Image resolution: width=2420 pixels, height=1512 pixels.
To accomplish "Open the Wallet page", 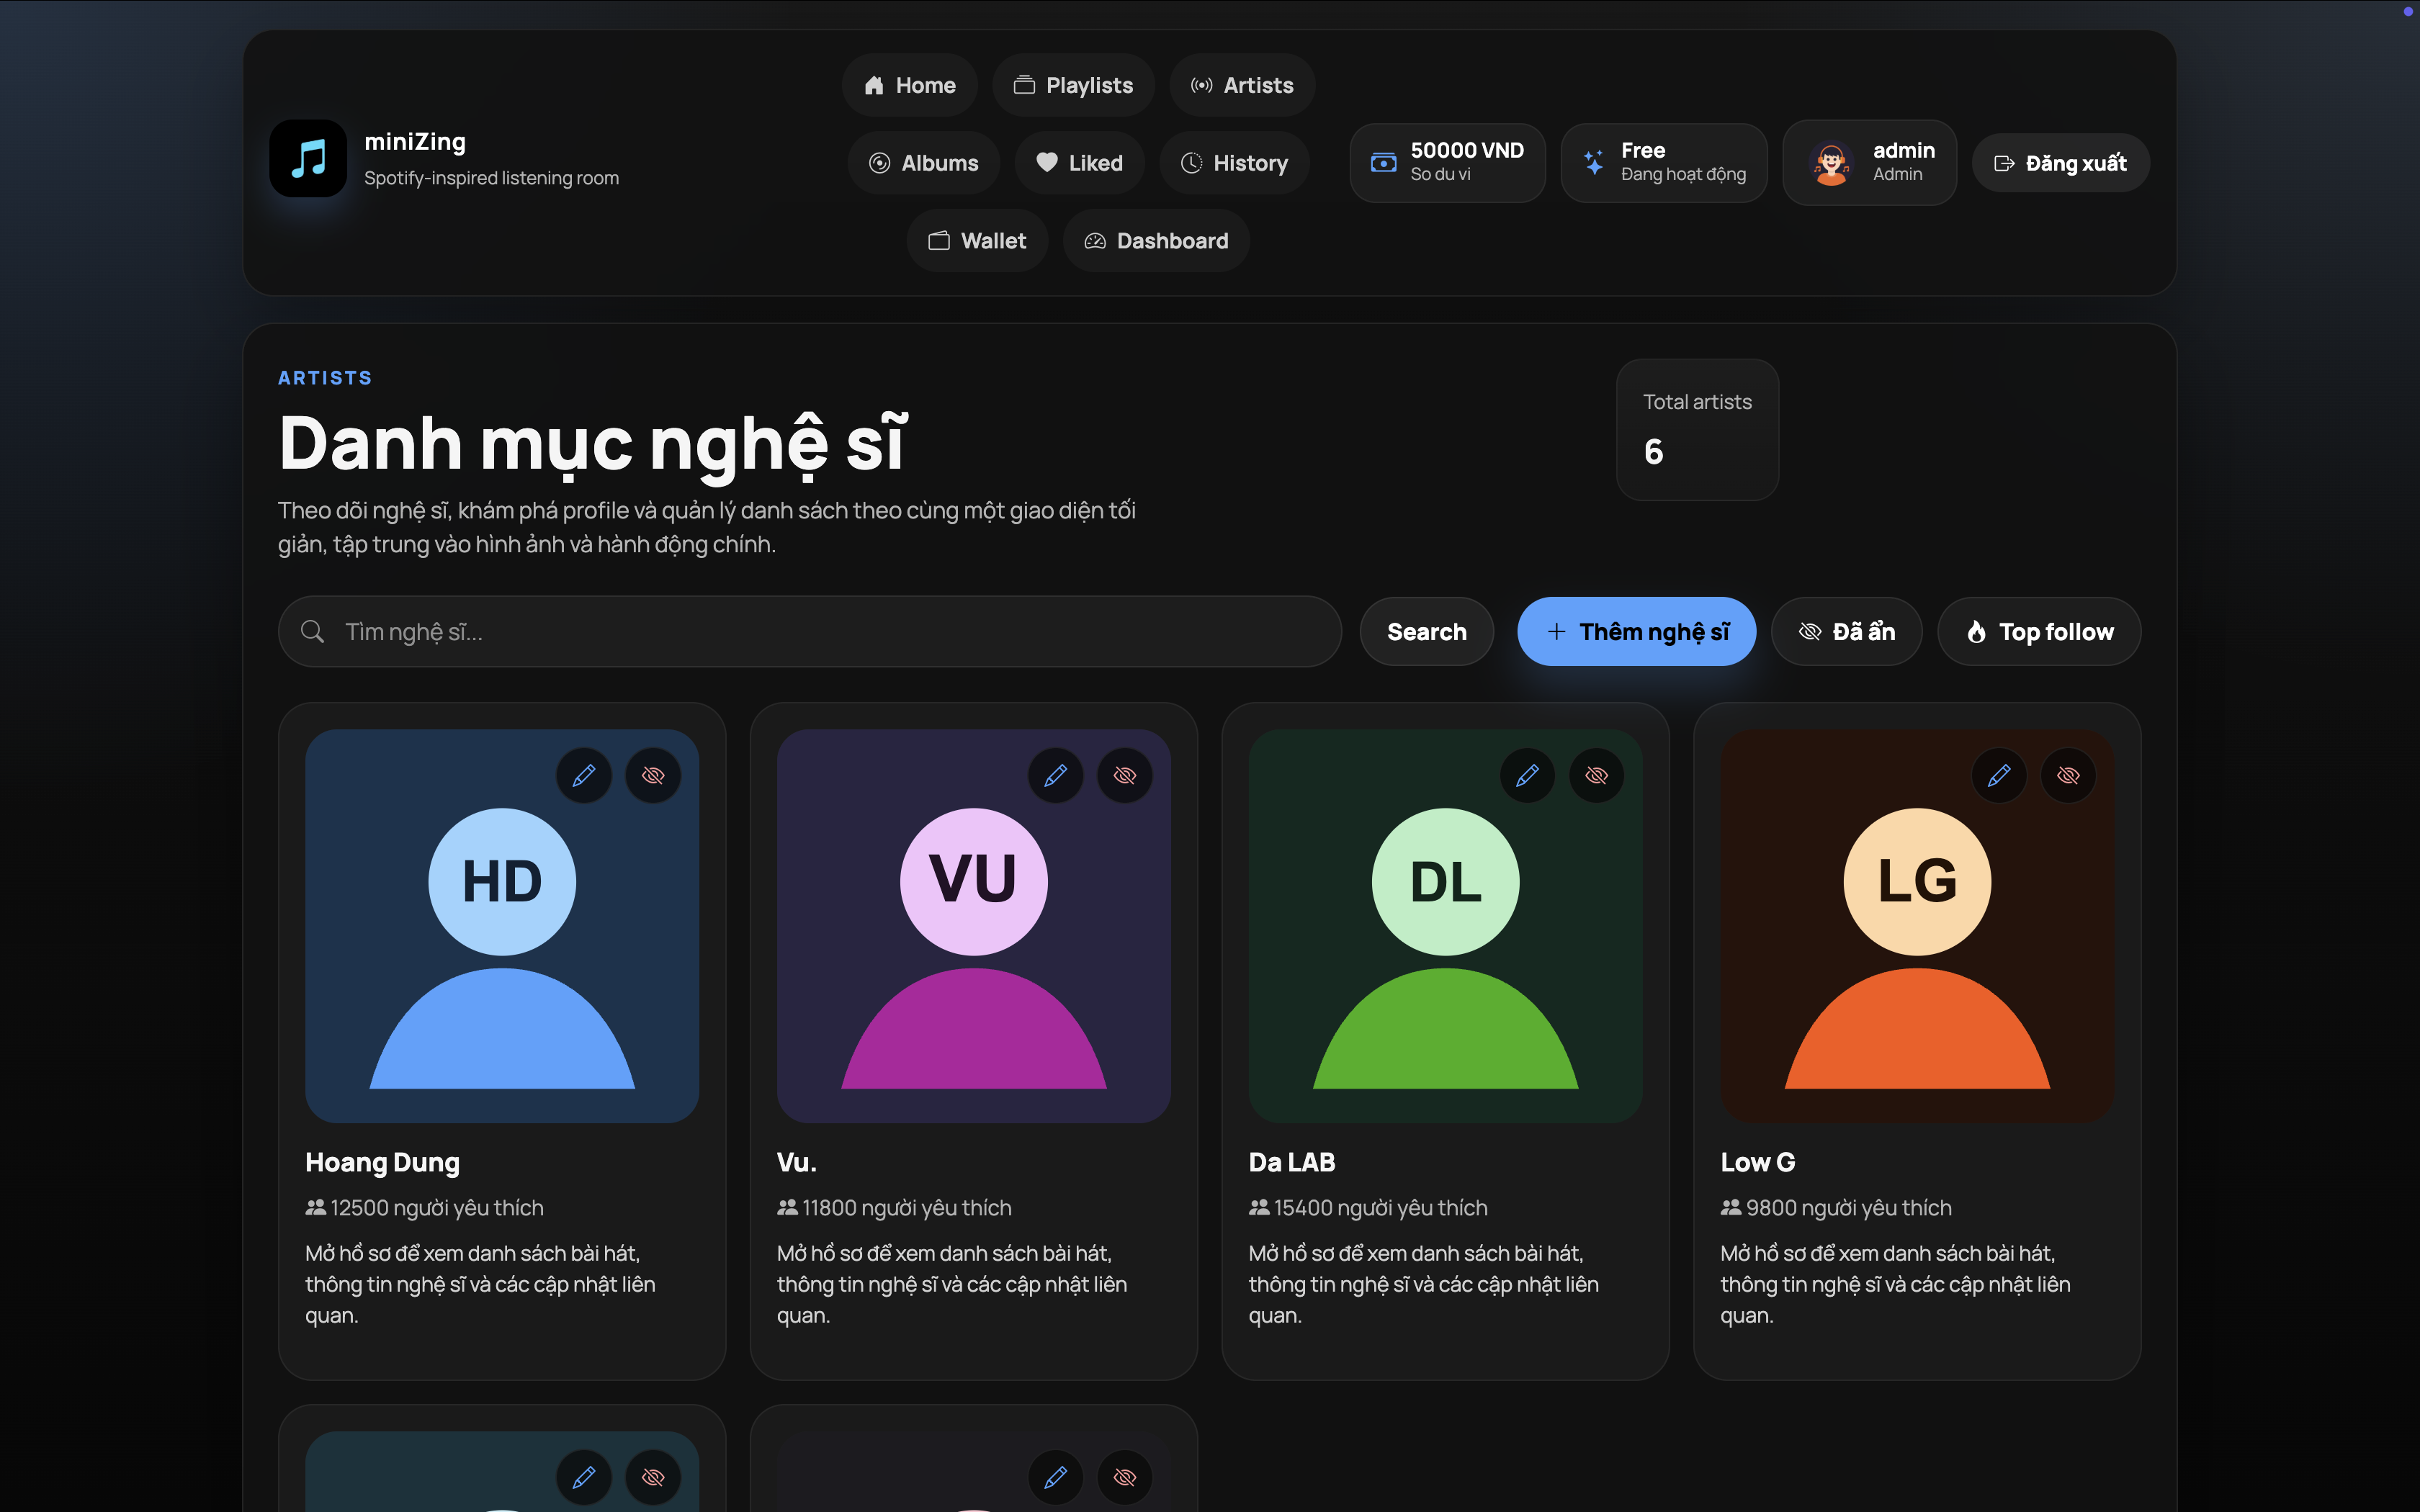I will (x=977, y=241).
